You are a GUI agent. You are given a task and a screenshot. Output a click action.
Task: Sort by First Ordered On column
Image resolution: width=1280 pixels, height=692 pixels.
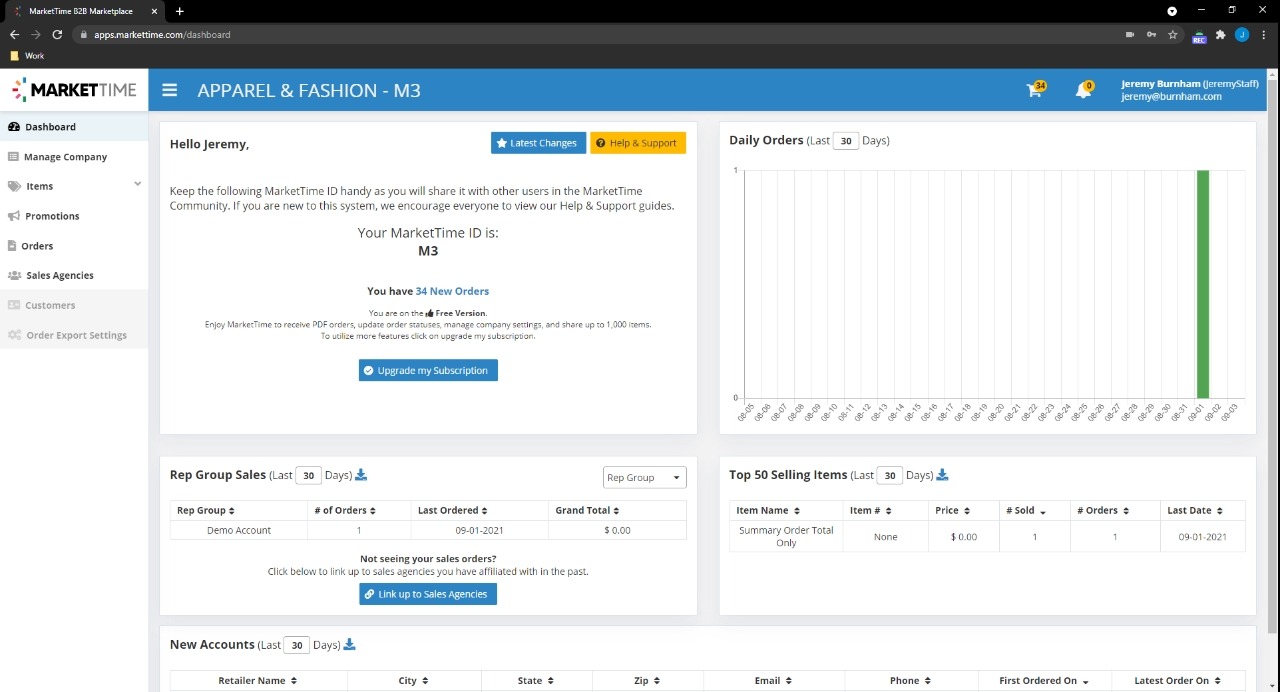[x=1044, y=681]
